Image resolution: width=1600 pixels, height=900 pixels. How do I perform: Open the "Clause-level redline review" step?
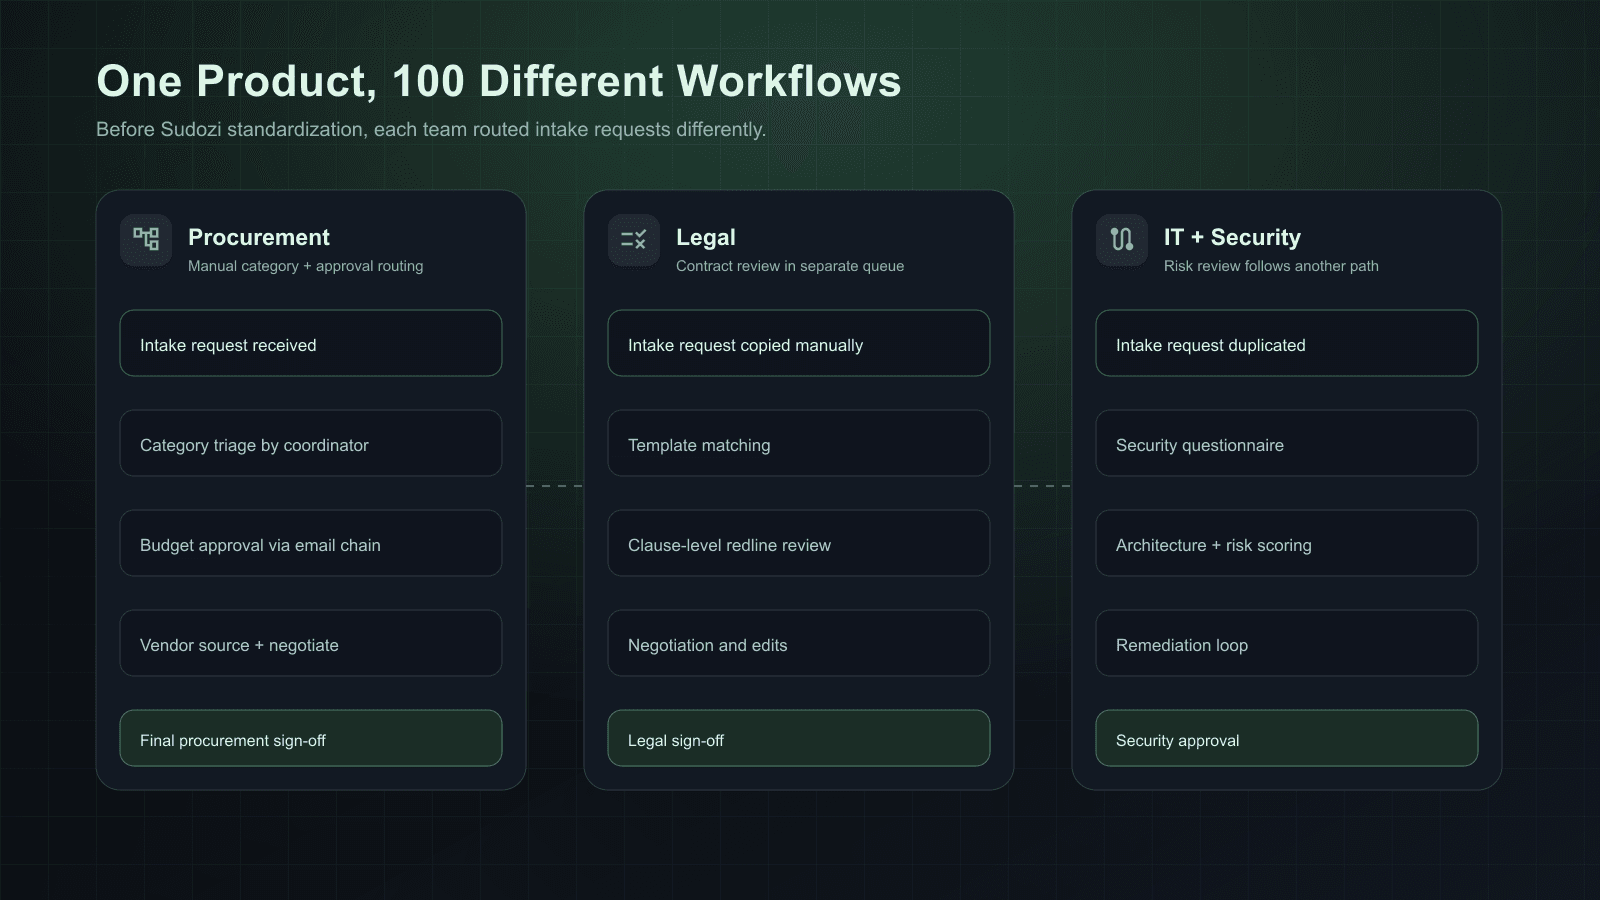(x=799, y=543)
